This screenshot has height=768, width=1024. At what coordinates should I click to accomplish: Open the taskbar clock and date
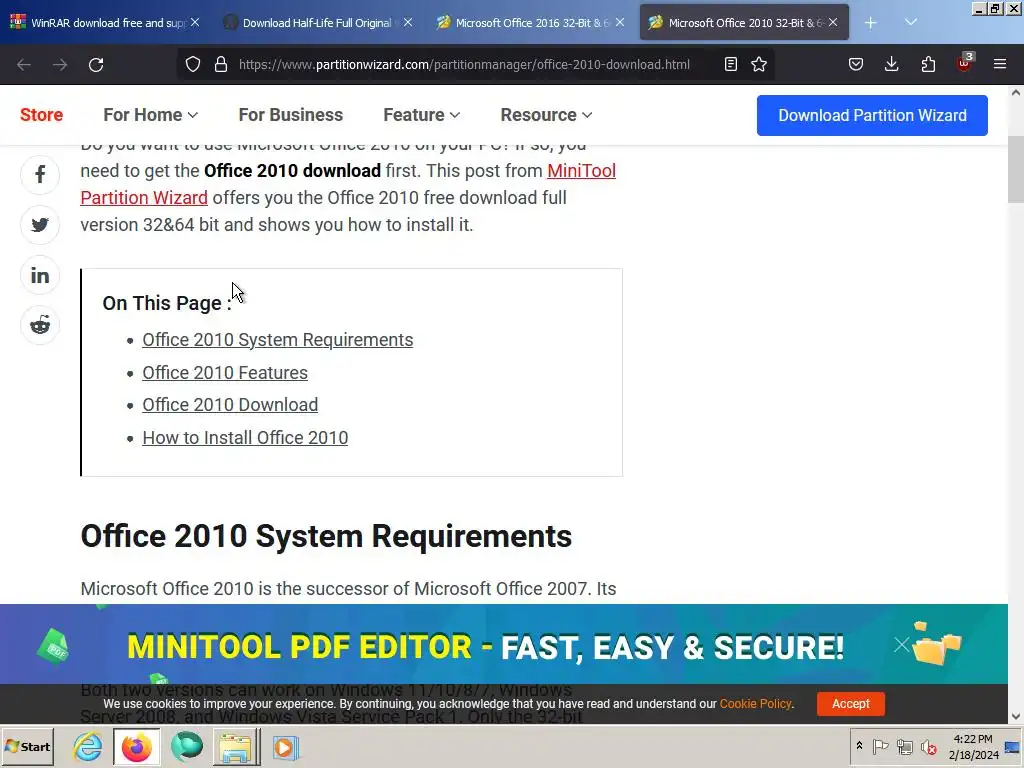click(973, 746)
